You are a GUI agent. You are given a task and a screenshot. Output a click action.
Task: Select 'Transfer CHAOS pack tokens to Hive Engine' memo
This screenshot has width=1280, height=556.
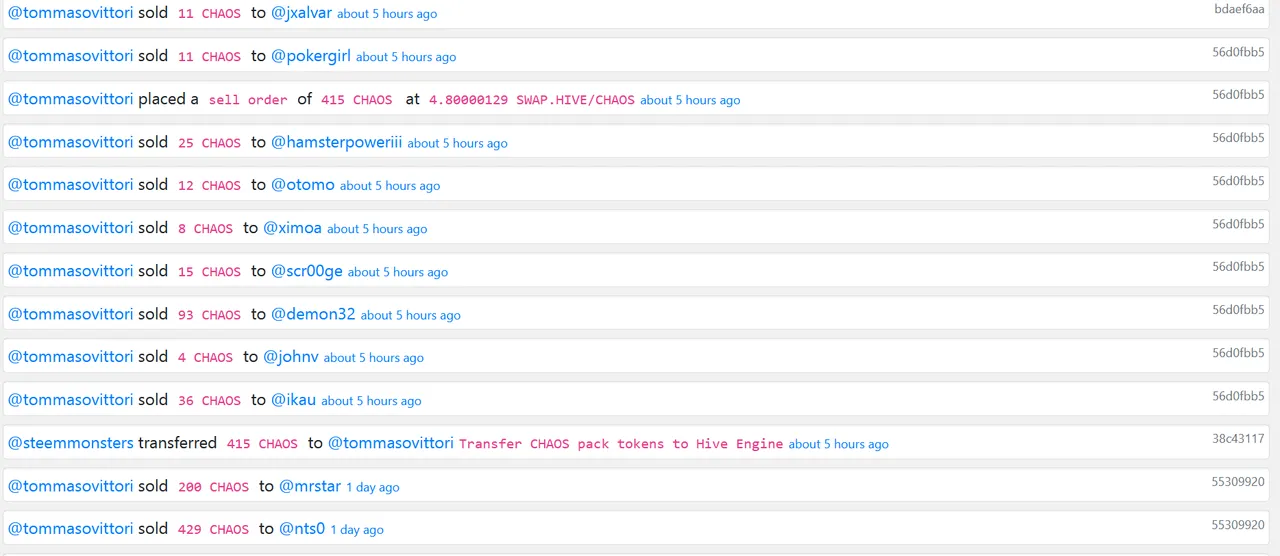(x=621, y=444)
